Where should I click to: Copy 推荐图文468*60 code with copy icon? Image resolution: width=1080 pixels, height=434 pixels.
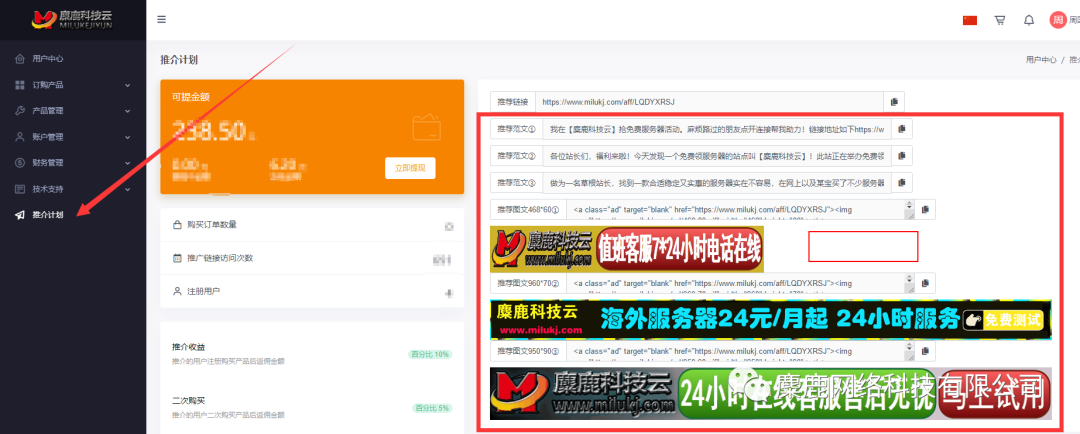pos(925,209)
